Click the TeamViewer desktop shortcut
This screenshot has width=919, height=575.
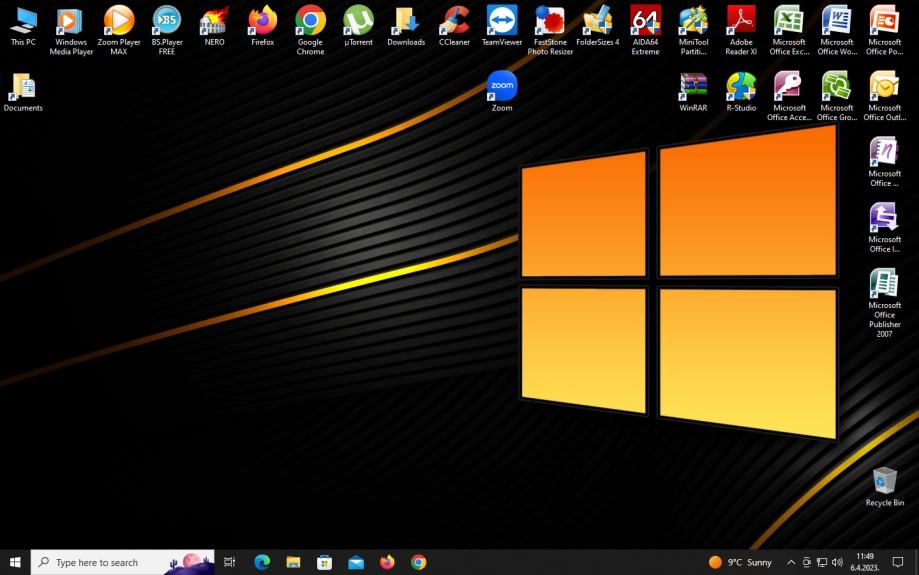(x=502, y=22)
